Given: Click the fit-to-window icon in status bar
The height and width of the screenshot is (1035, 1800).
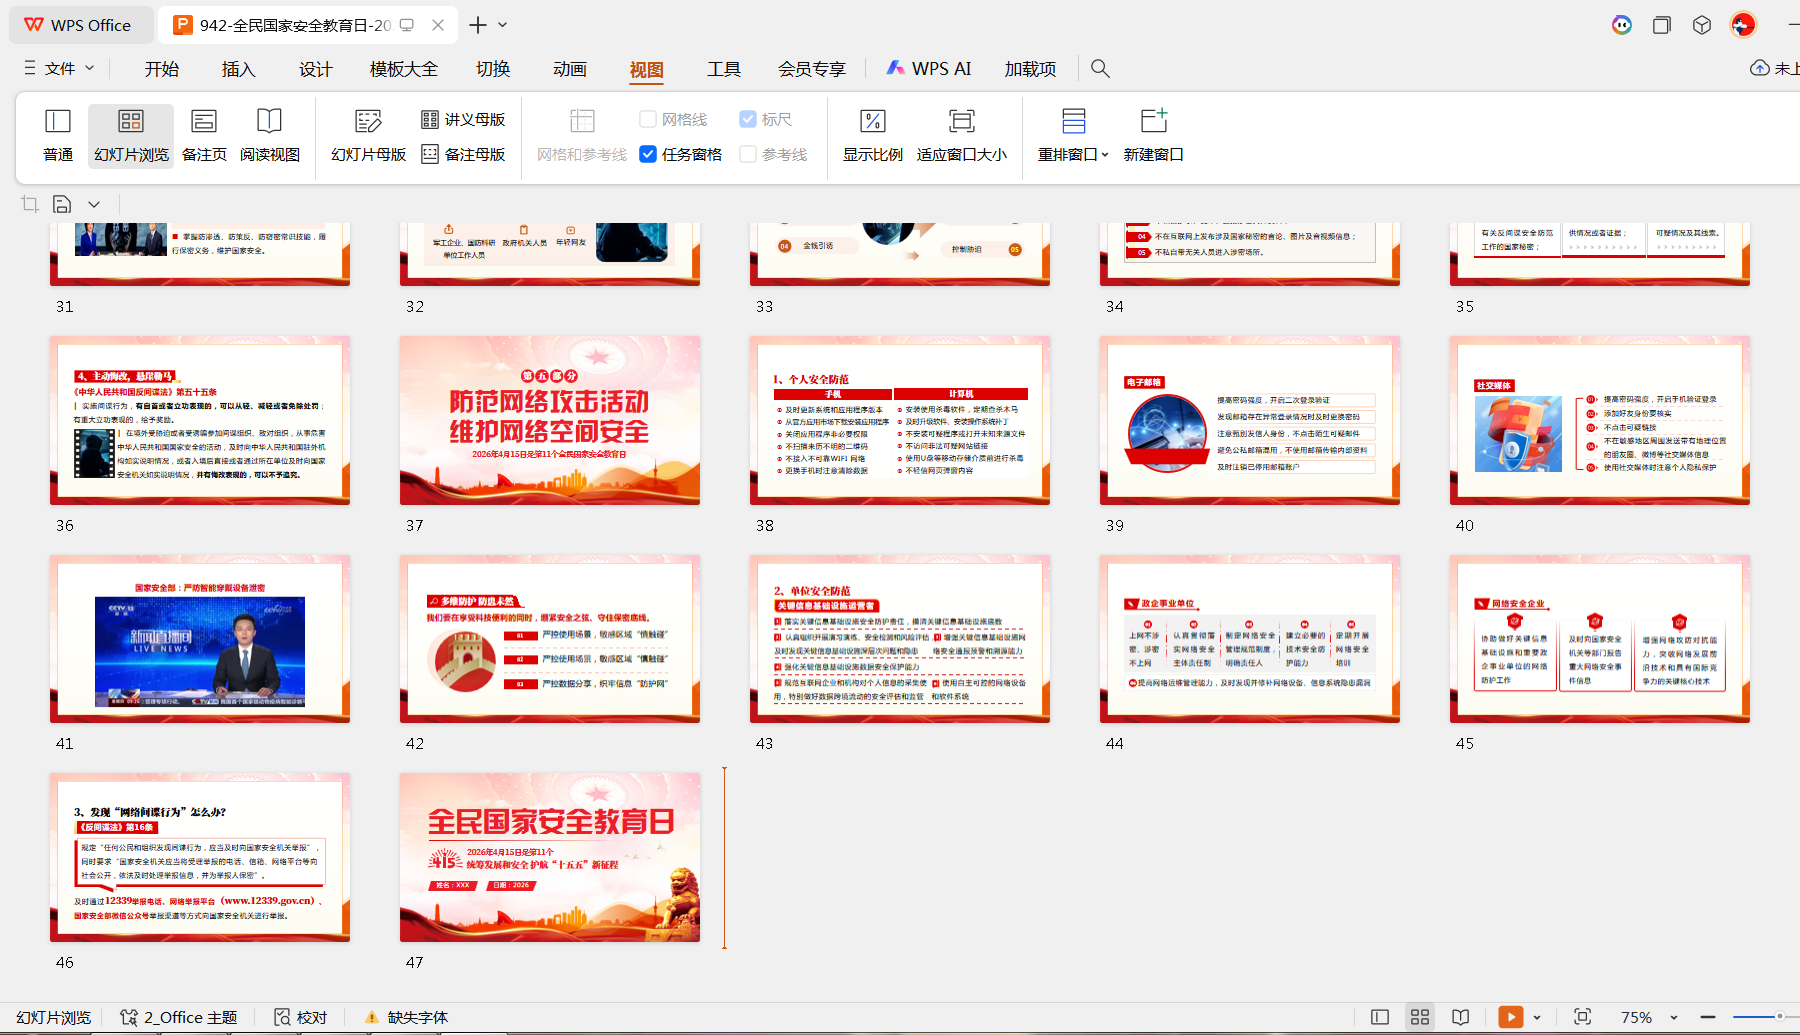Looking at the screenshot, I should click(x=1582, y=1017).
